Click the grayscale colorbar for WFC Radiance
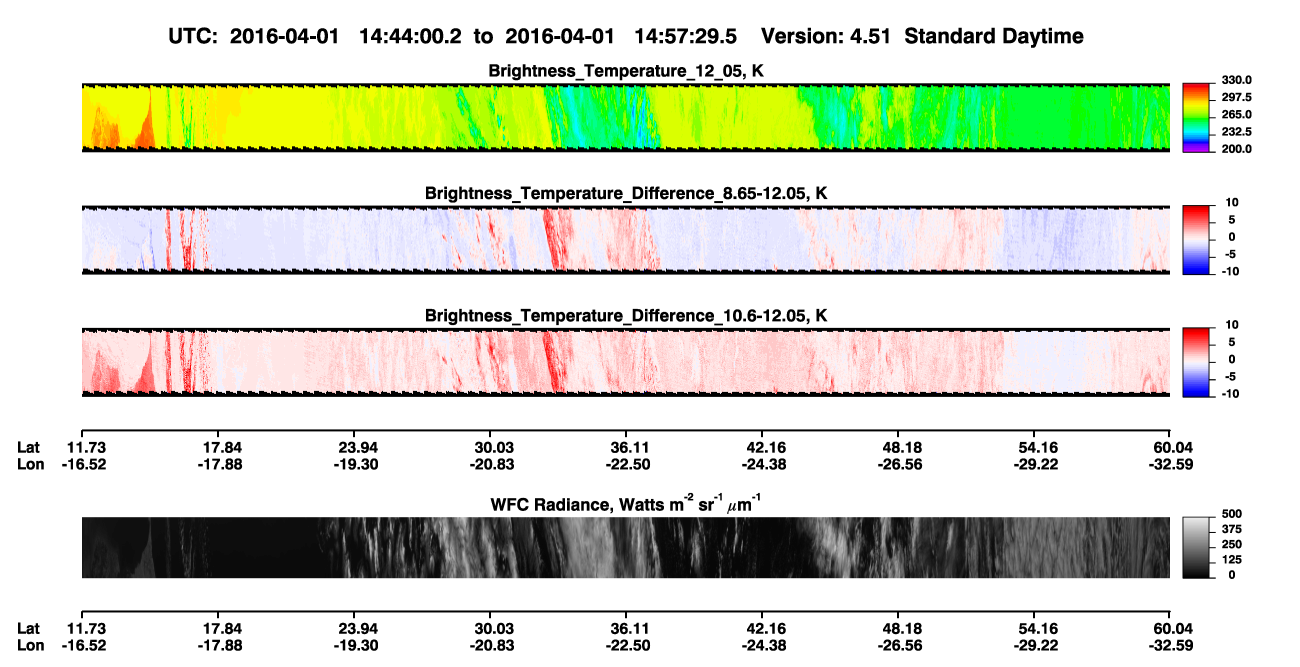The width and height of the screenshot is (1300, 667). 1195,548
